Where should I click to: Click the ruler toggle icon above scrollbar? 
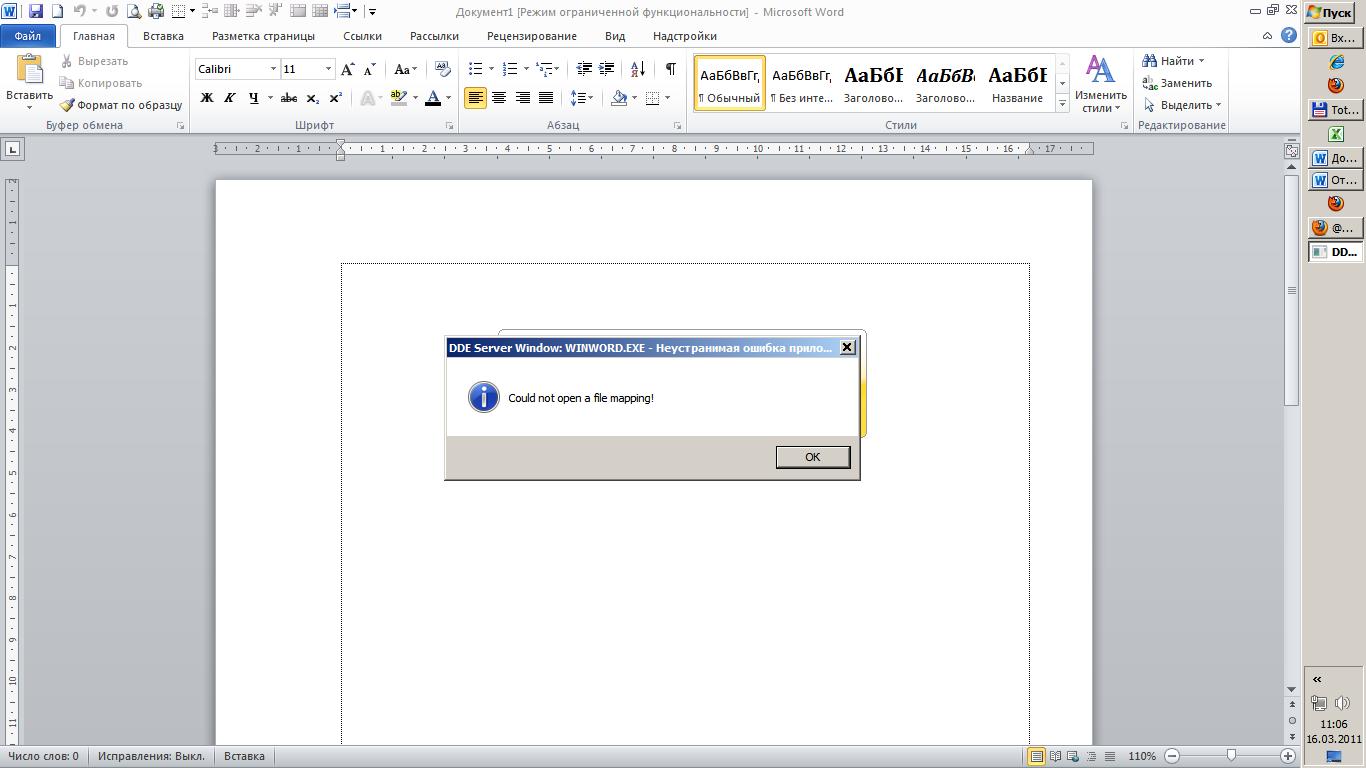tap(1291, 150)
